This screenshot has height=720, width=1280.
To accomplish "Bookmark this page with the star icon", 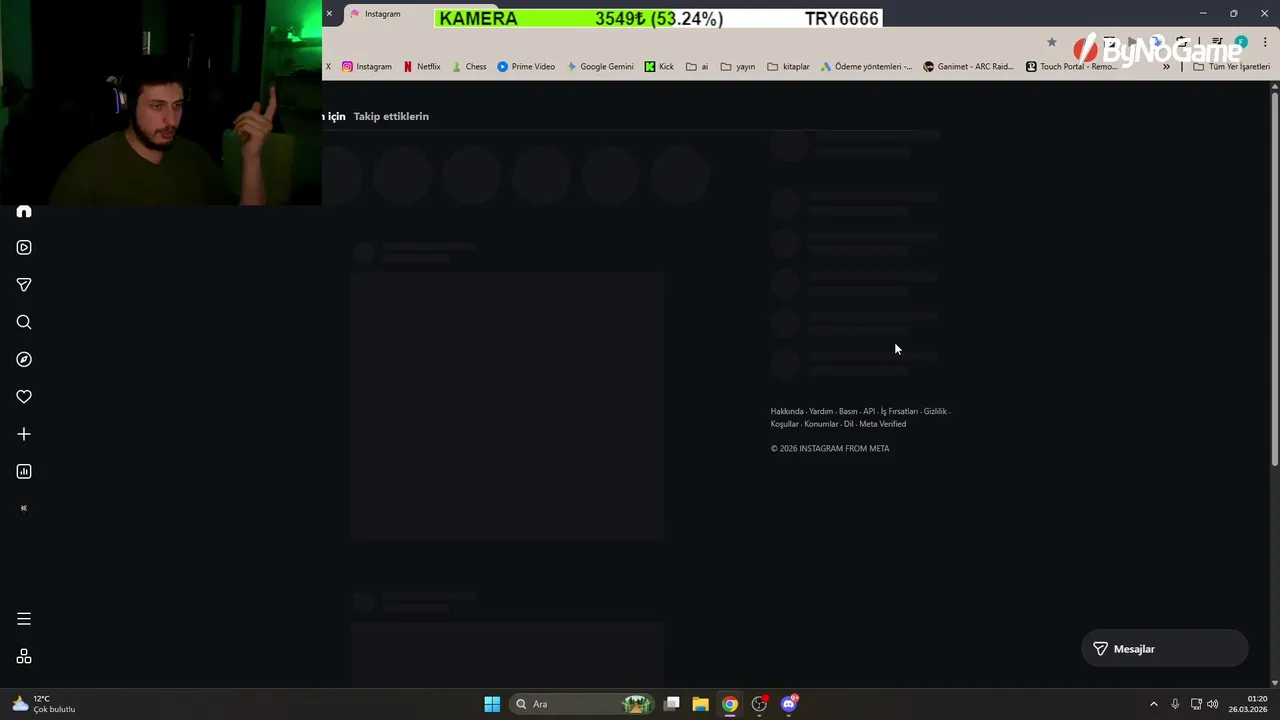I will [1051, 42].
